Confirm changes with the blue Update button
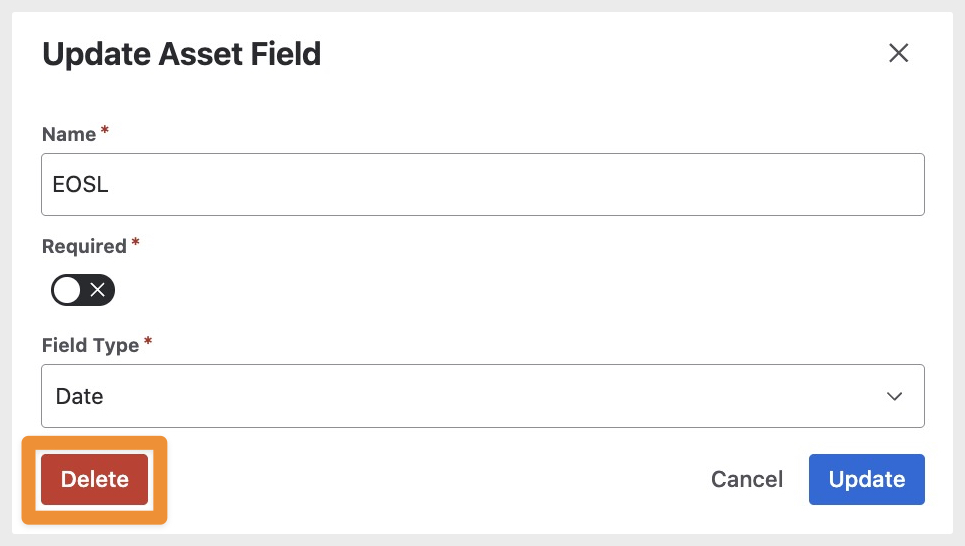965x546 pixels. click(x=866, y=479)
